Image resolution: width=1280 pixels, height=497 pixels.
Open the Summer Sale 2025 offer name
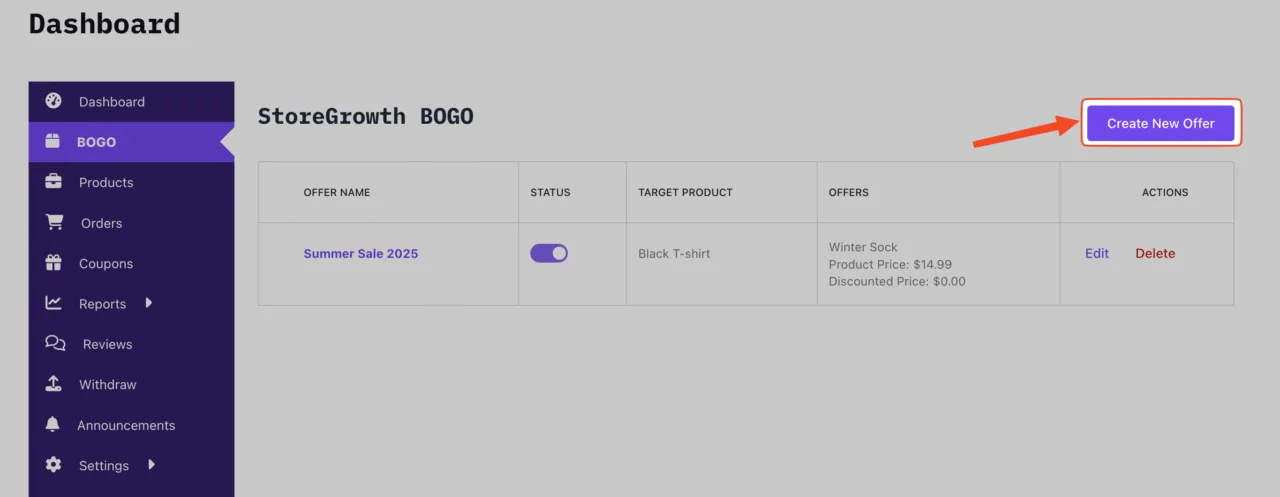point(361,253)
